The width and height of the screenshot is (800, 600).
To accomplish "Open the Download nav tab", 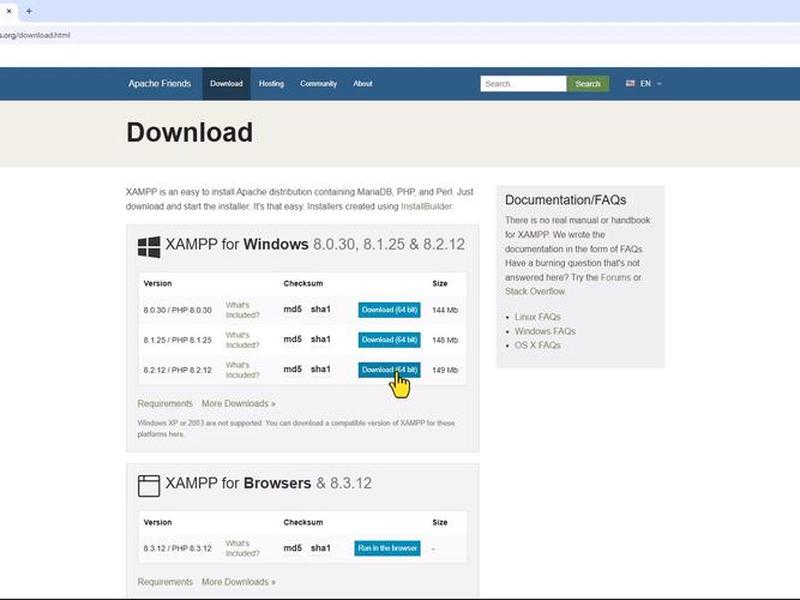I will pos(226,84).
